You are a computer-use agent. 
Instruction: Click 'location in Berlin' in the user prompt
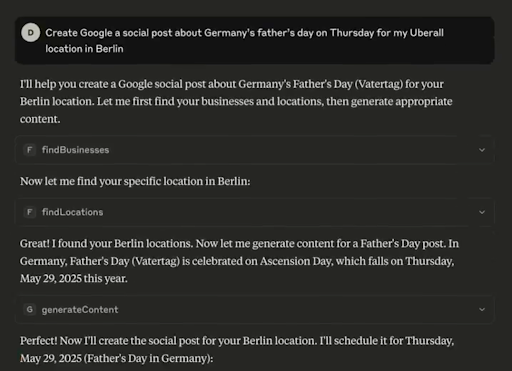84,49
